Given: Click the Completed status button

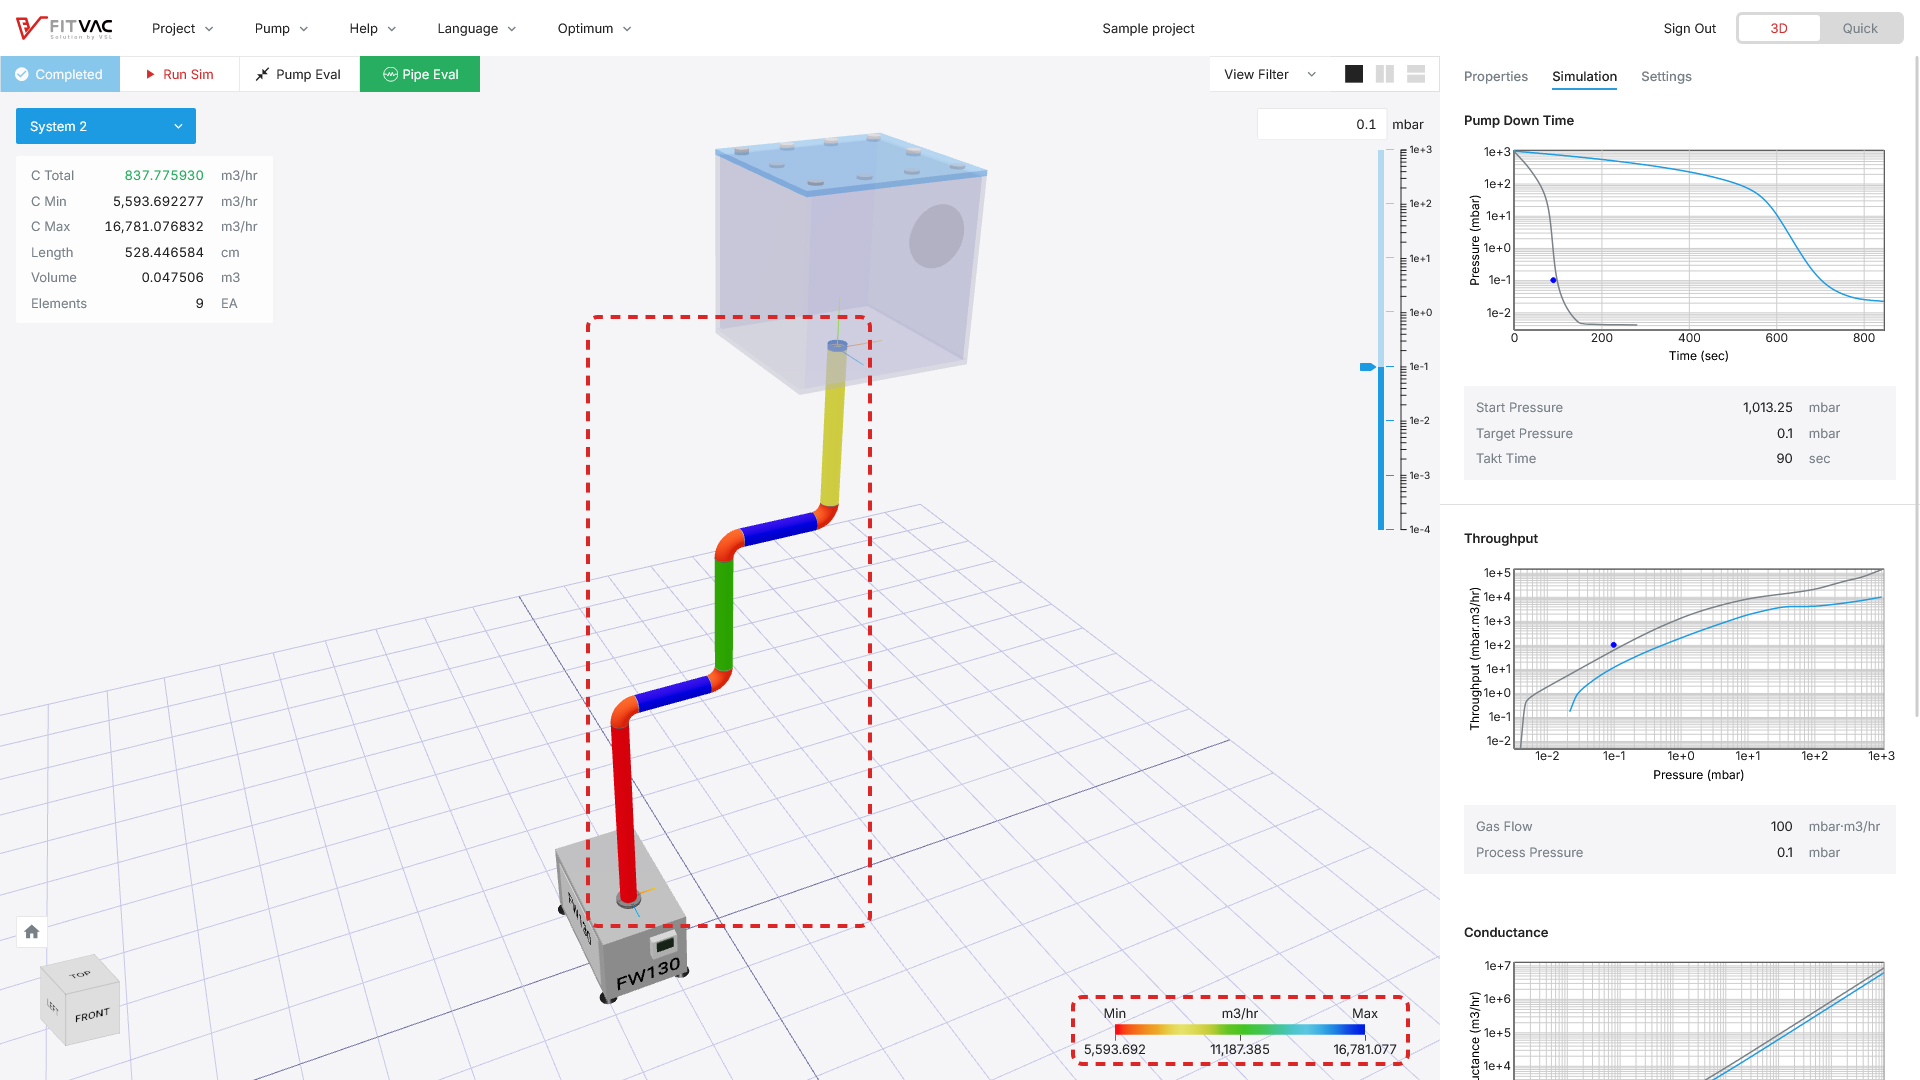Looking at the screenshot, I should click(60, 74).
